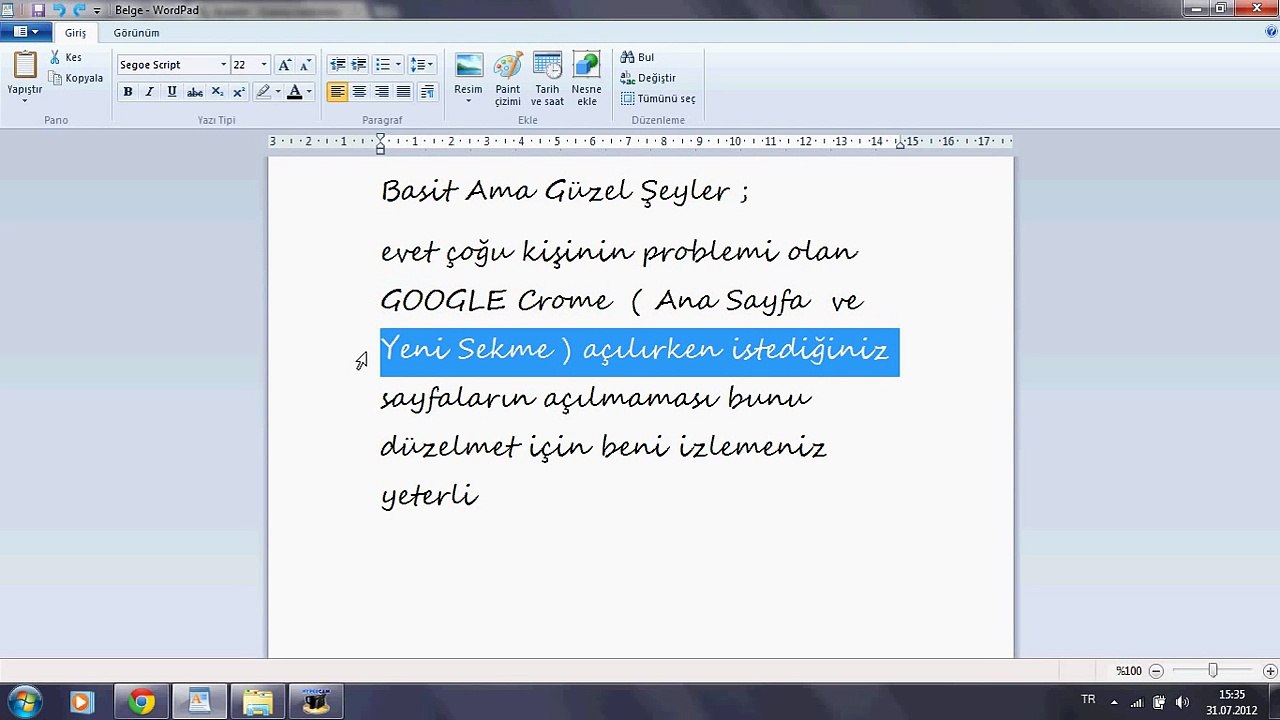Open highlight color dropdown arrow
Image resolution: width=1280 pixels, height=720 pixels.
[278, 92]
